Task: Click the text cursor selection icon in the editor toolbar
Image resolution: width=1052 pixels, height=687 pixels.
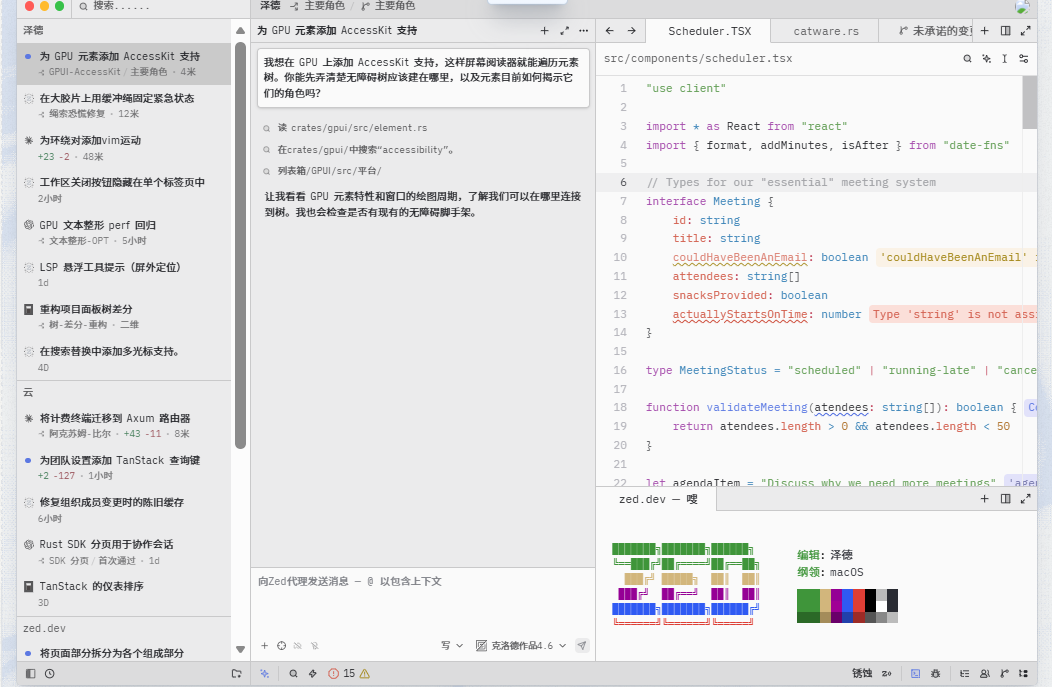Action: tap(1004, 59)
